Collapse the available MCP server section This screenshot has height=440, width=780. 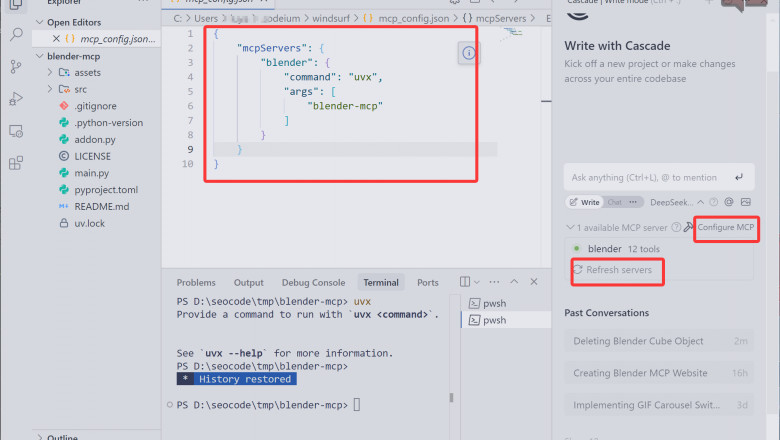tap(570, 227)
